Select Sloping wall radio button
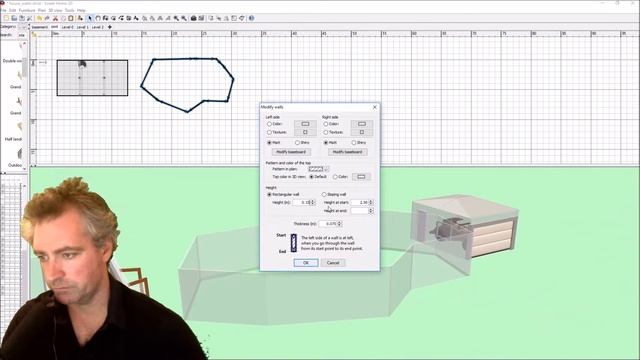The image size is (640, 360). [x=324, y=194]
